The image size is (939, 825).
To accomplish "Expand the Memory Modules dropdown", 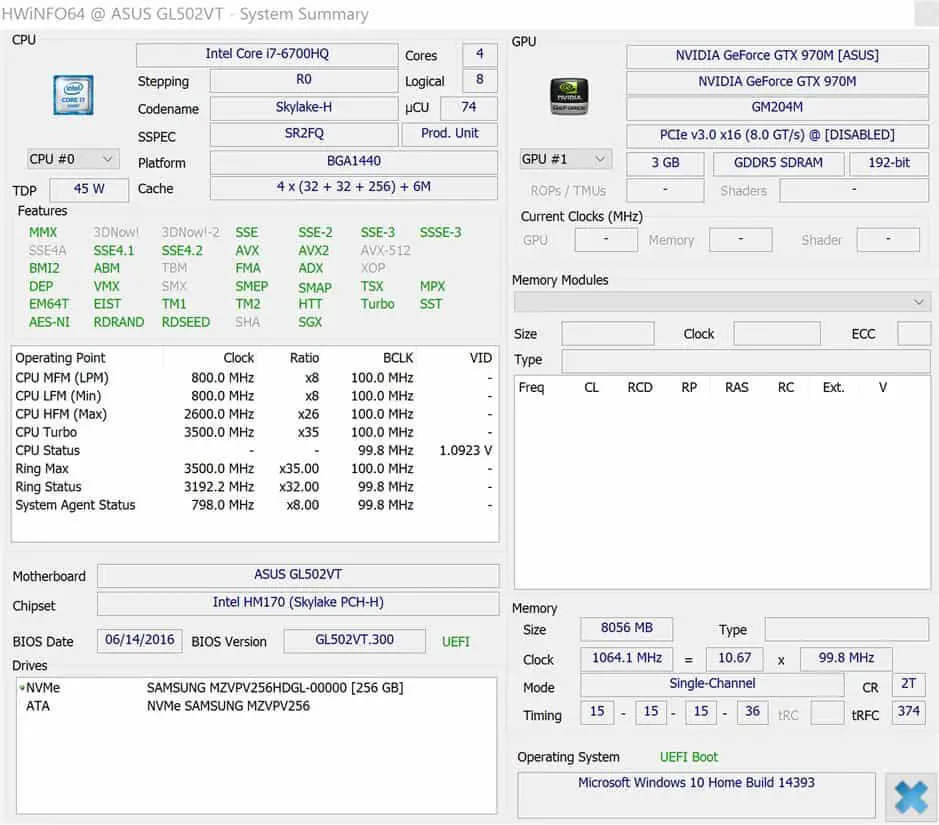I will coord(722,302).
